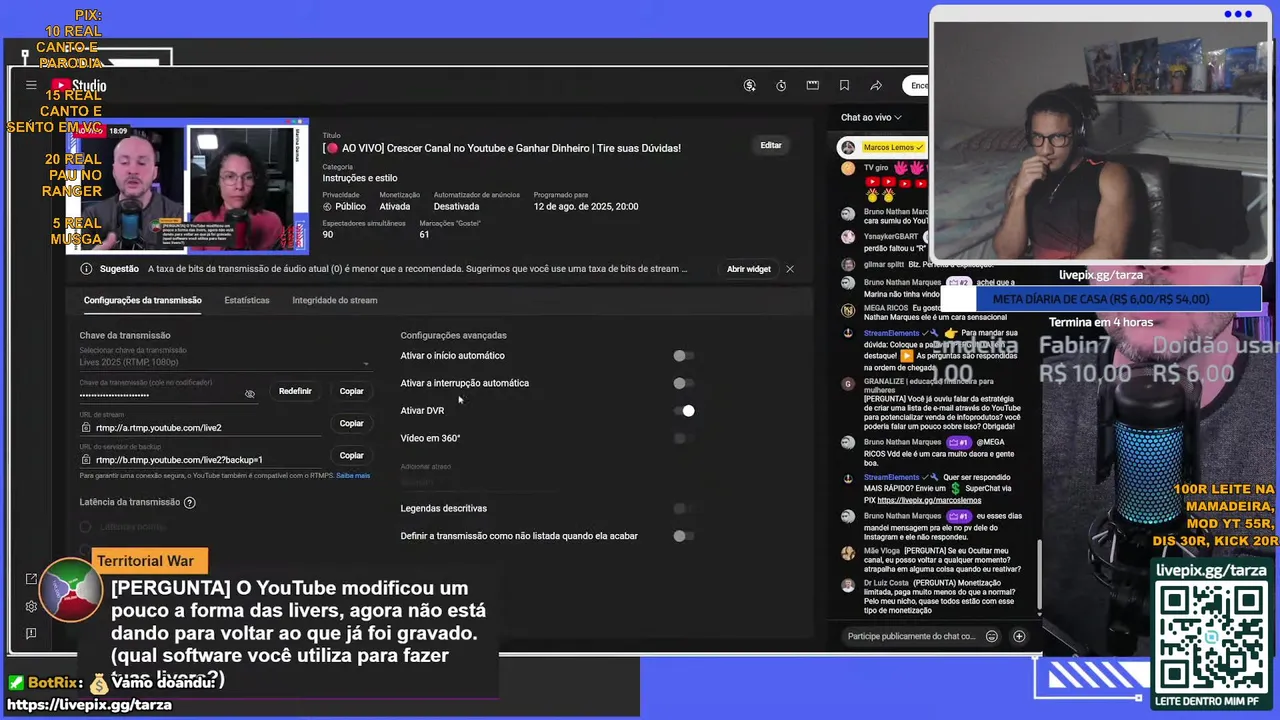This screenshot has height=720, width=1280.
Task: Click the bookmark icon in top bar
Action: (845, 85)
